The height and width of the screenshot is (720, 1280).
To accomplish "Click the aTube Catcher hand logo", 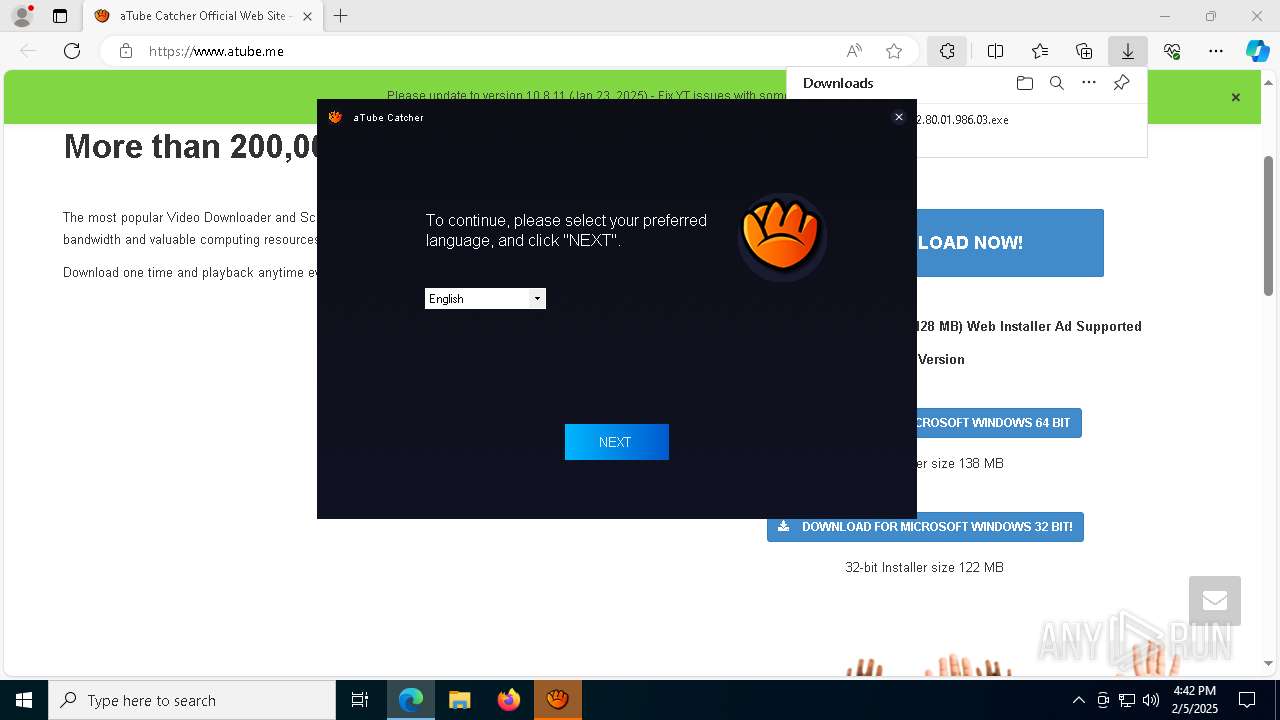I will (782, 237).
